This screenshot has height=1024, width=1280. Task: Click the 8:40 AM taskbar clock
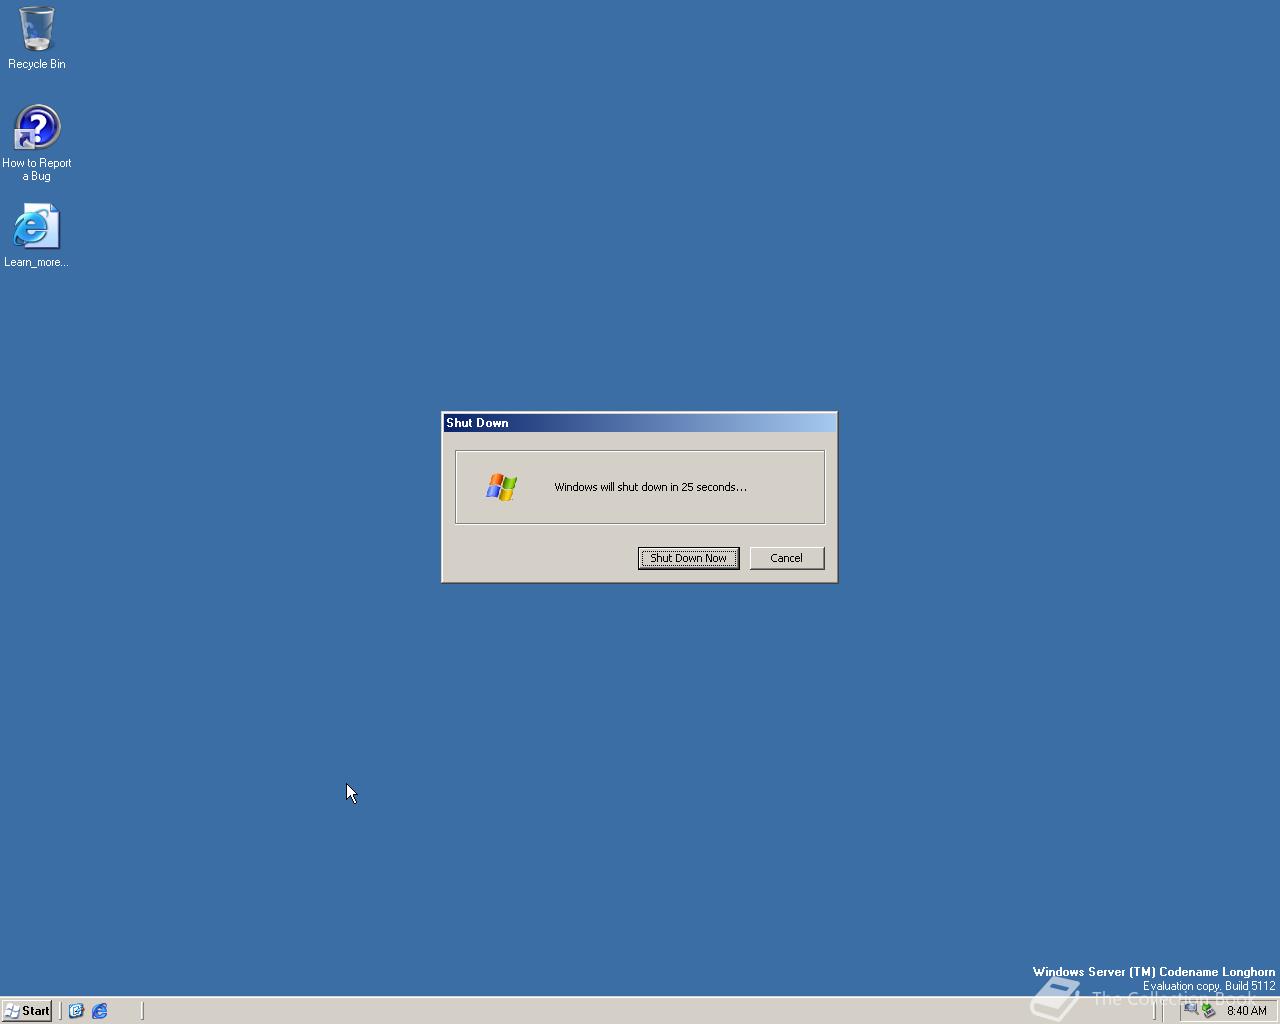1247,1011
